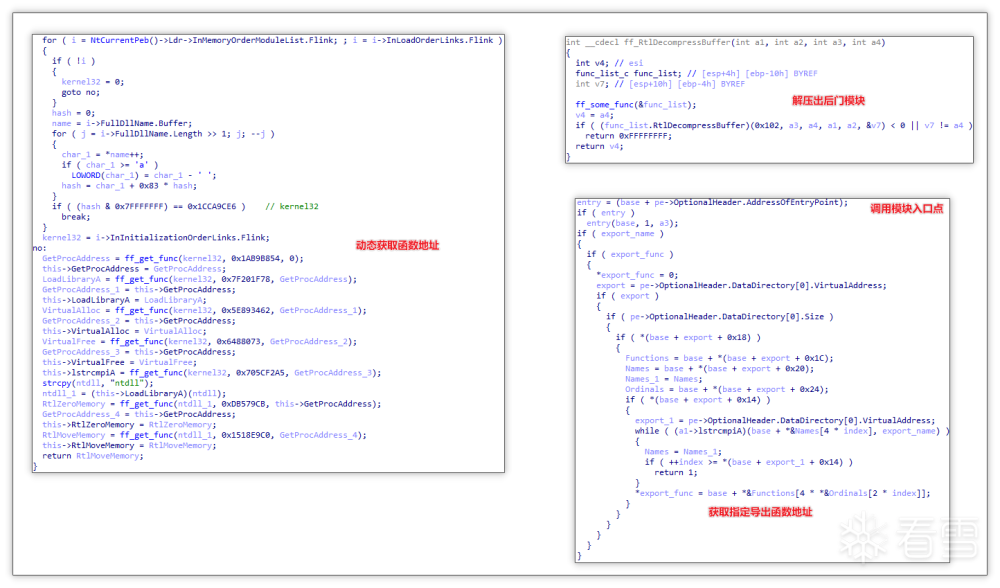The image size is (1000, 588).
Task: Select the 'return 0xFFFFFFFF;' line
Action: tap(628, 136)
